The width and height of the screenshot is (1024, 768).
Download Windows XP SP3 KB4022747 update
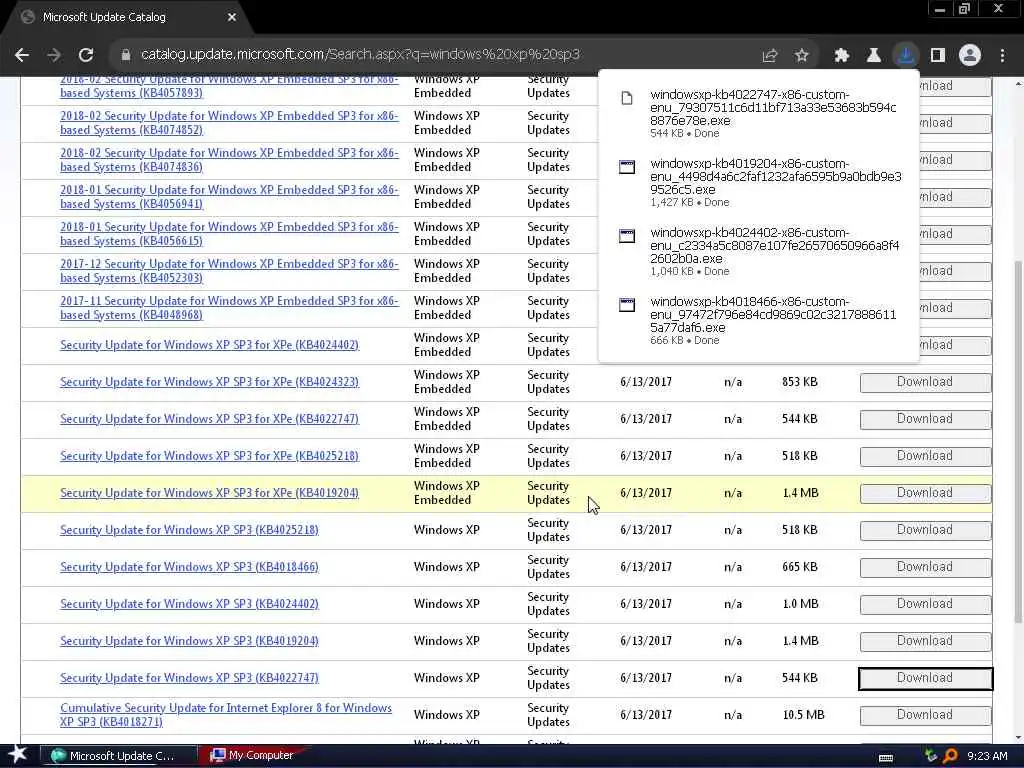(x=925, y=678)
